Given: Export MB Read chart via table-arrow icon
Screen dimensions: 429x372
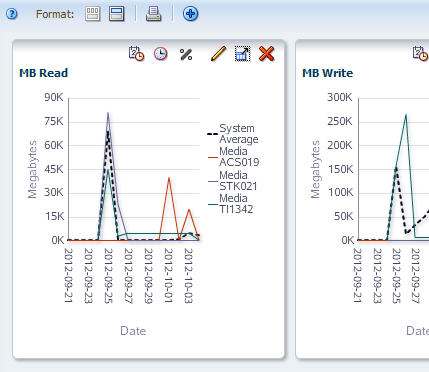Looking at the screenshot, I should pos(242,54).
